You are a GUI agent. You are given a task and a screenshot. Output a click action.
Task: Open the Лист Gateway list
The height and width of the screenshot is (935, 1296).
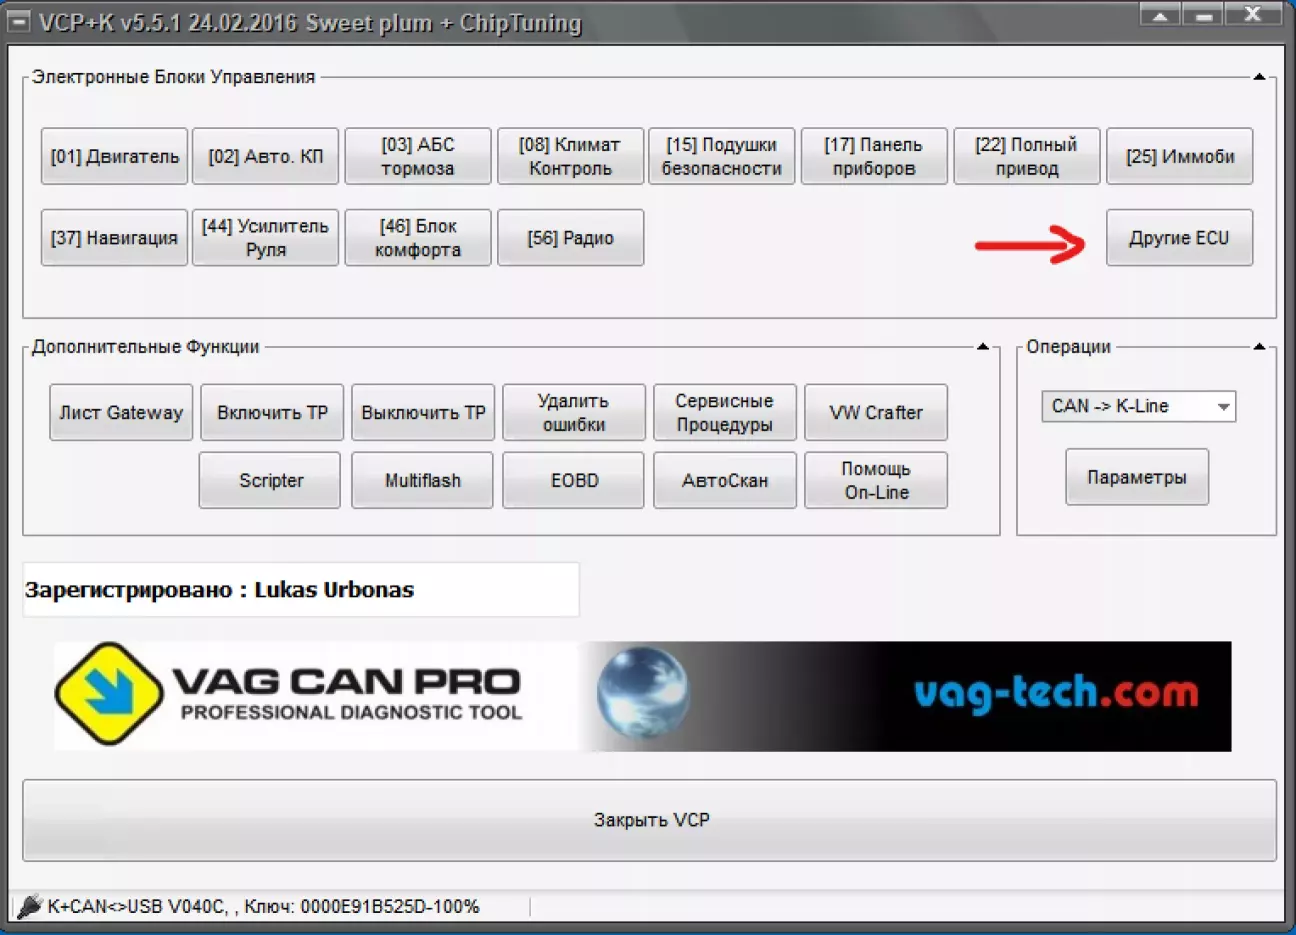tap(121, 413)
